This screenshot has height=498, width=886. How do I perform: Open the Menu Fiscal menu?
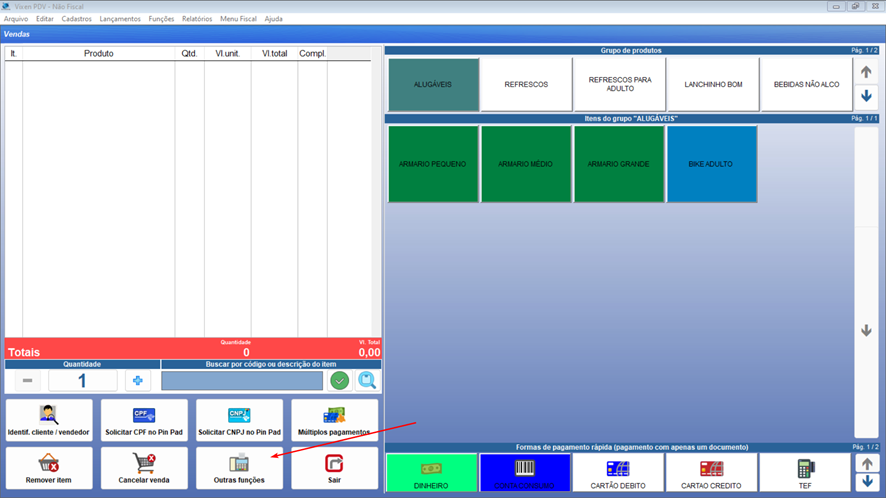(x=238, y=19)
